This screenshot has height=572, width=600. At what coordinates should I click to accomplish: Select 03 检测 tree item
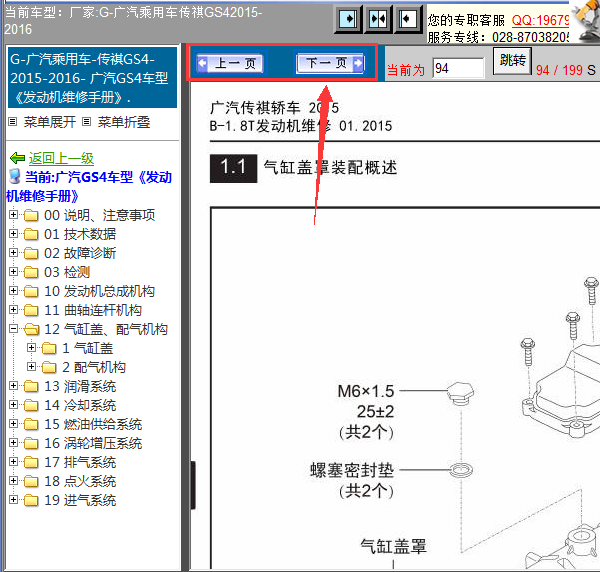(x=67, y=272)
